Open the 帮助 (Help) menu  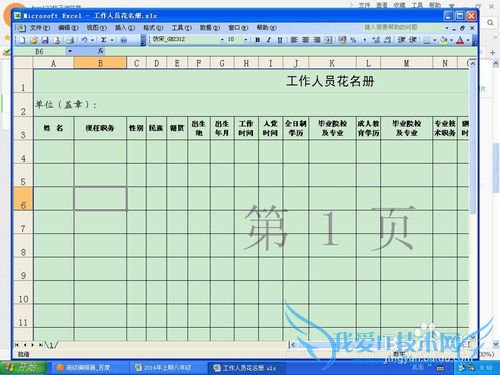[266, 28]
